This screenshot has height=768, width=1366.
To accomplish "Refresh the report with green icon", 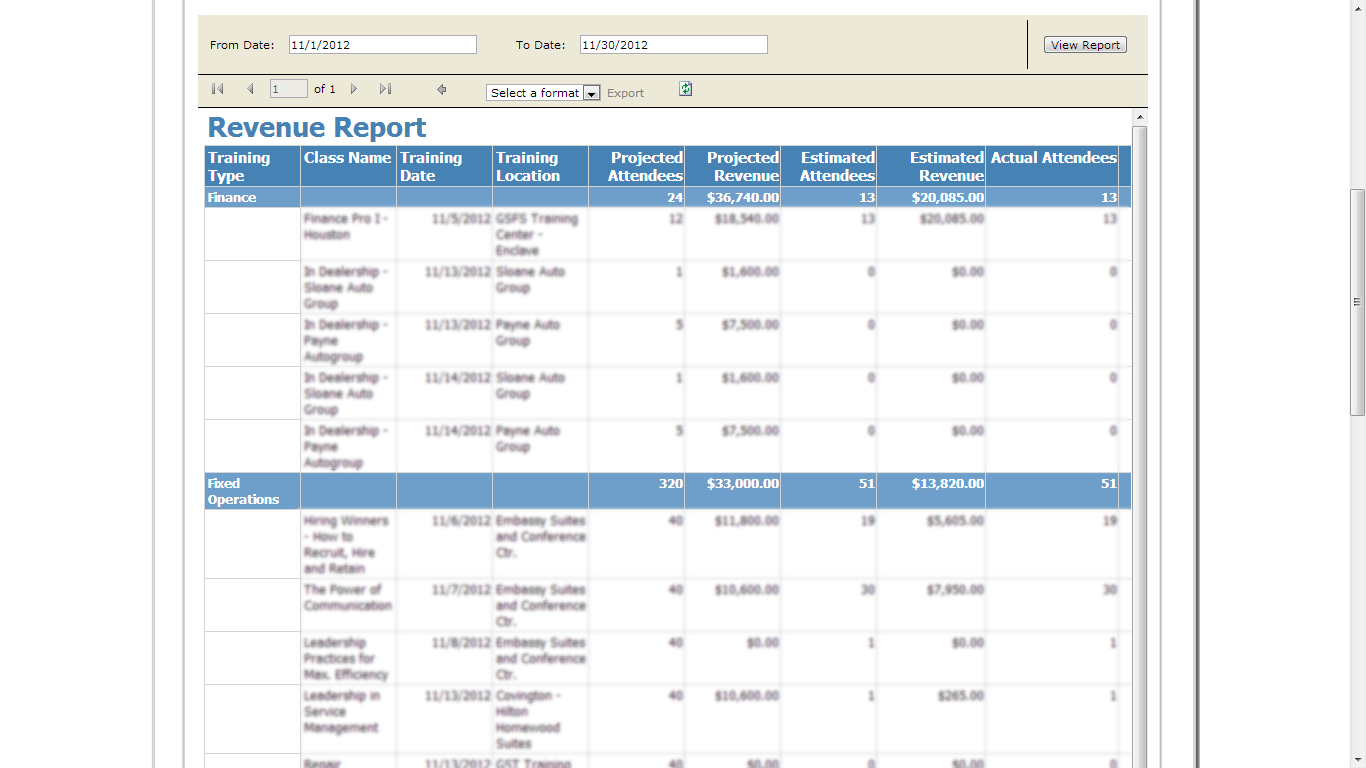I will click(x=685, y=89).
